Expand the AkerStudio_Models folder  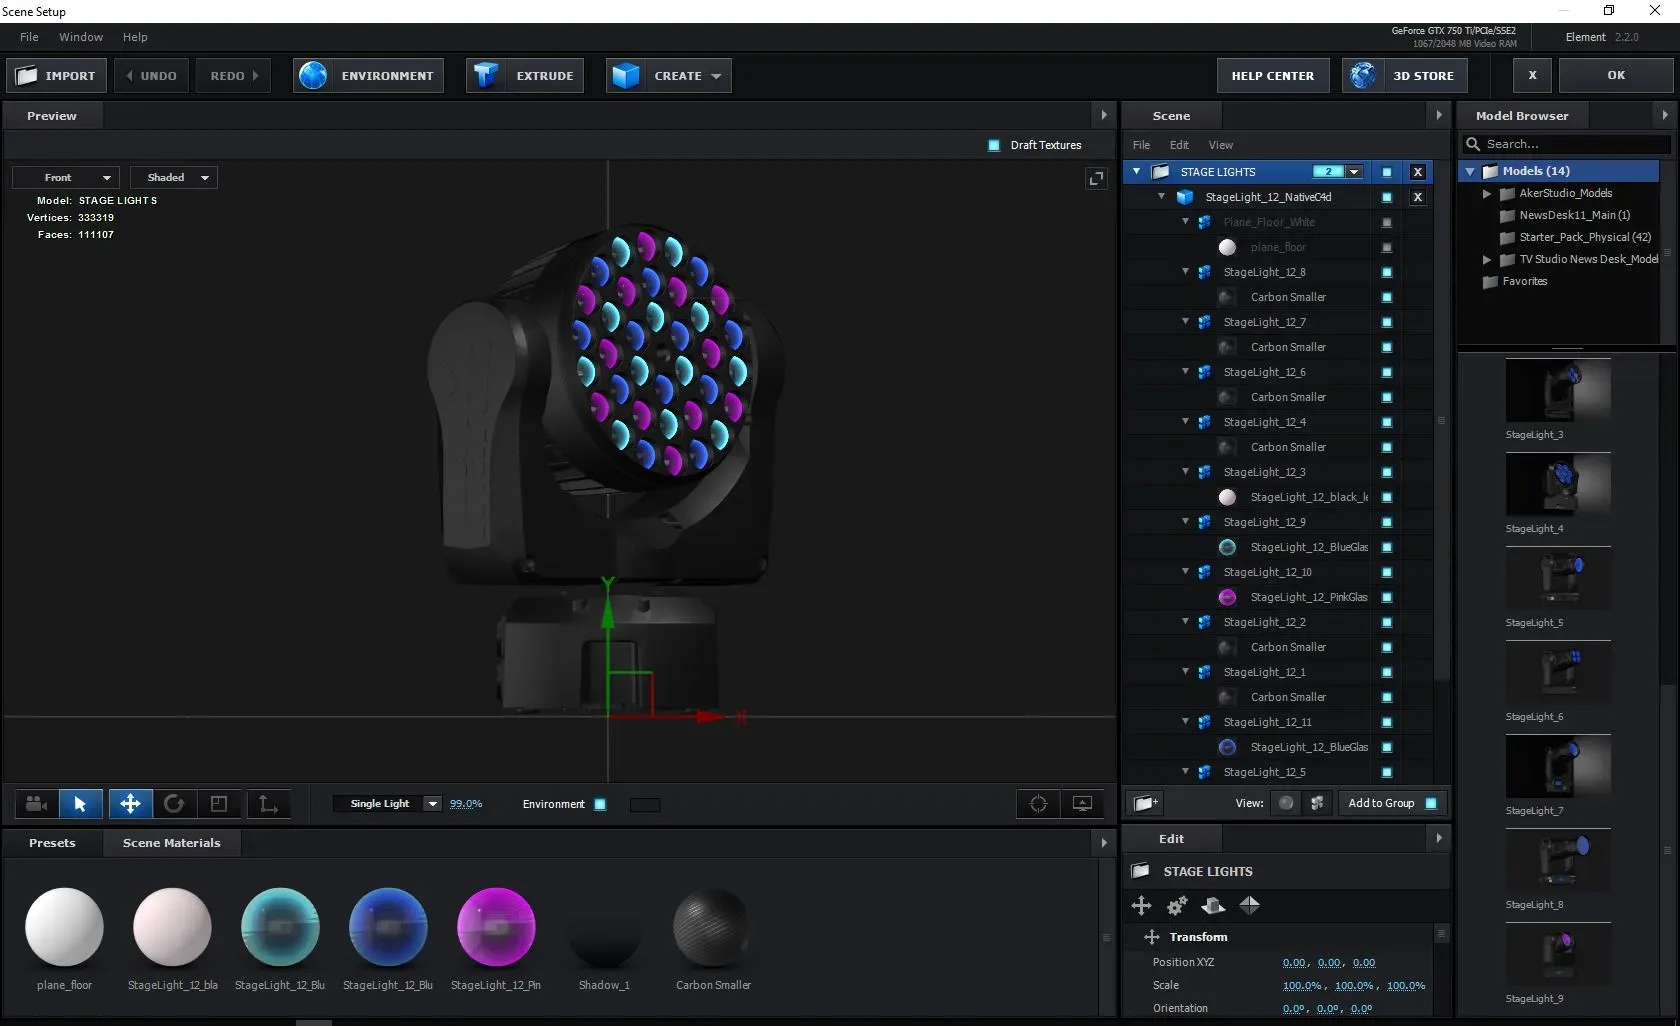1487,194
